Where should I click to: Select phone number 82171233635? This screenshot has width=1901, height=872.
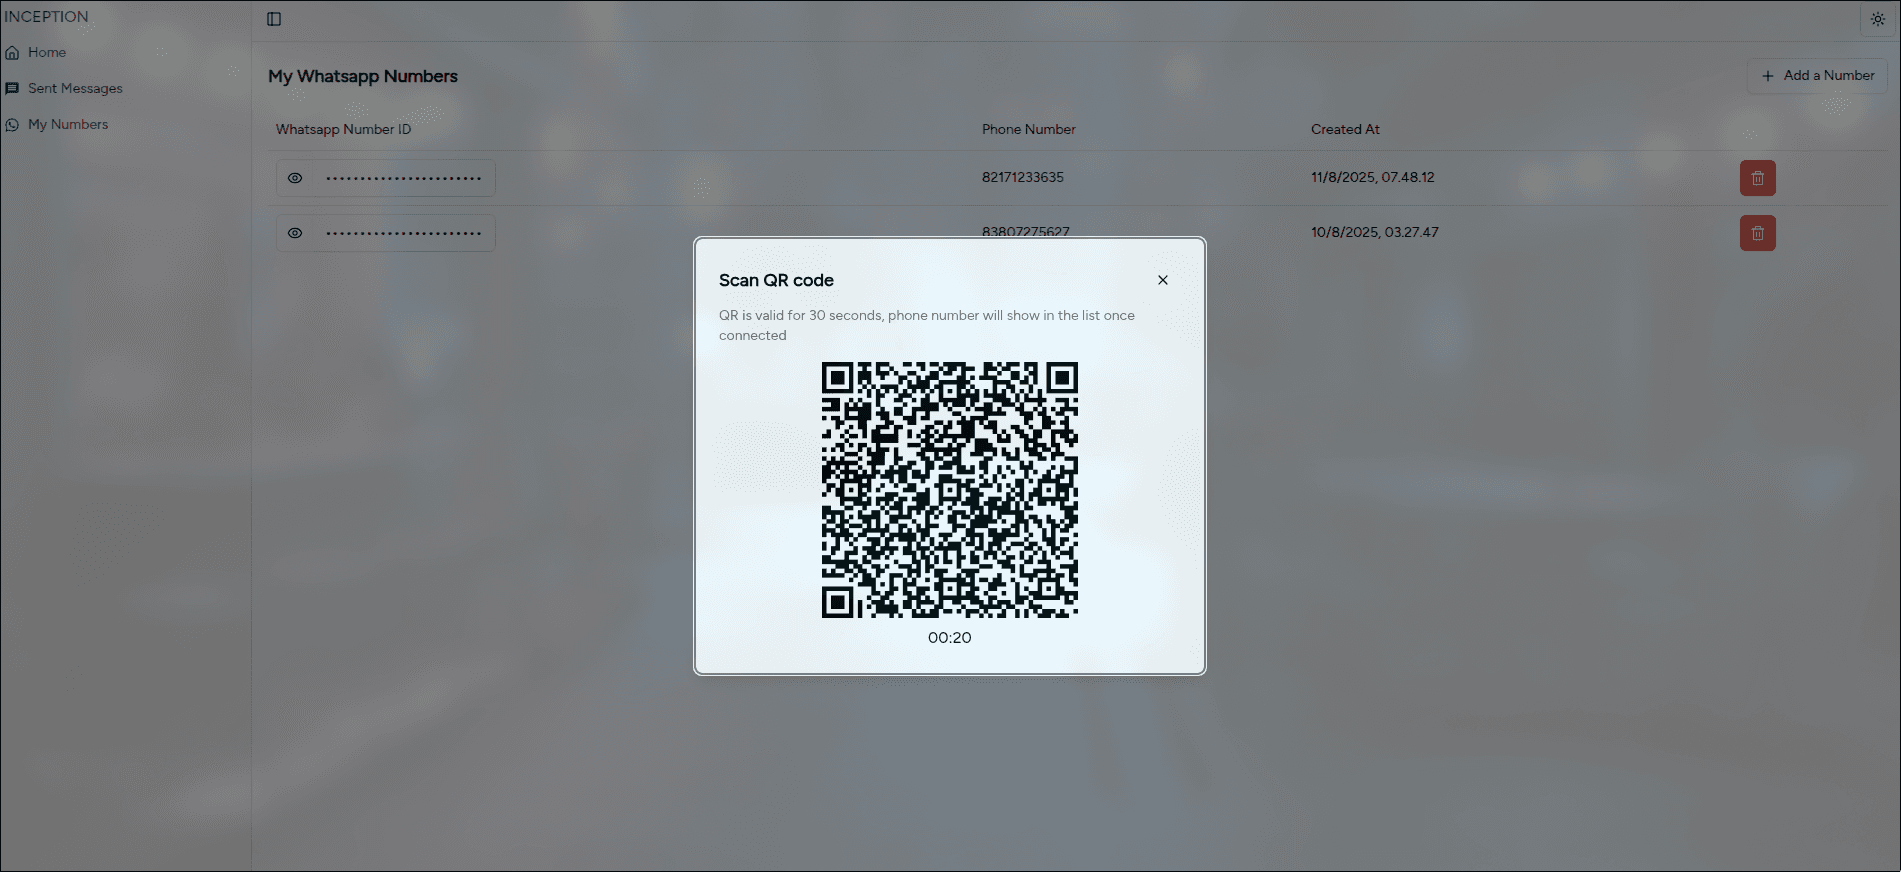1022,177
